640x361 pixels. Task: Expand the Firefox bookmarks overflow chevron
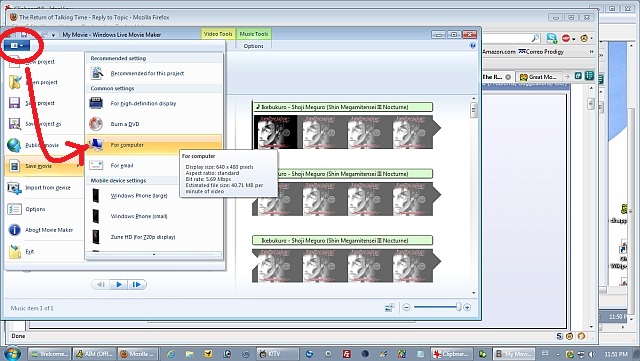(591, 52)
